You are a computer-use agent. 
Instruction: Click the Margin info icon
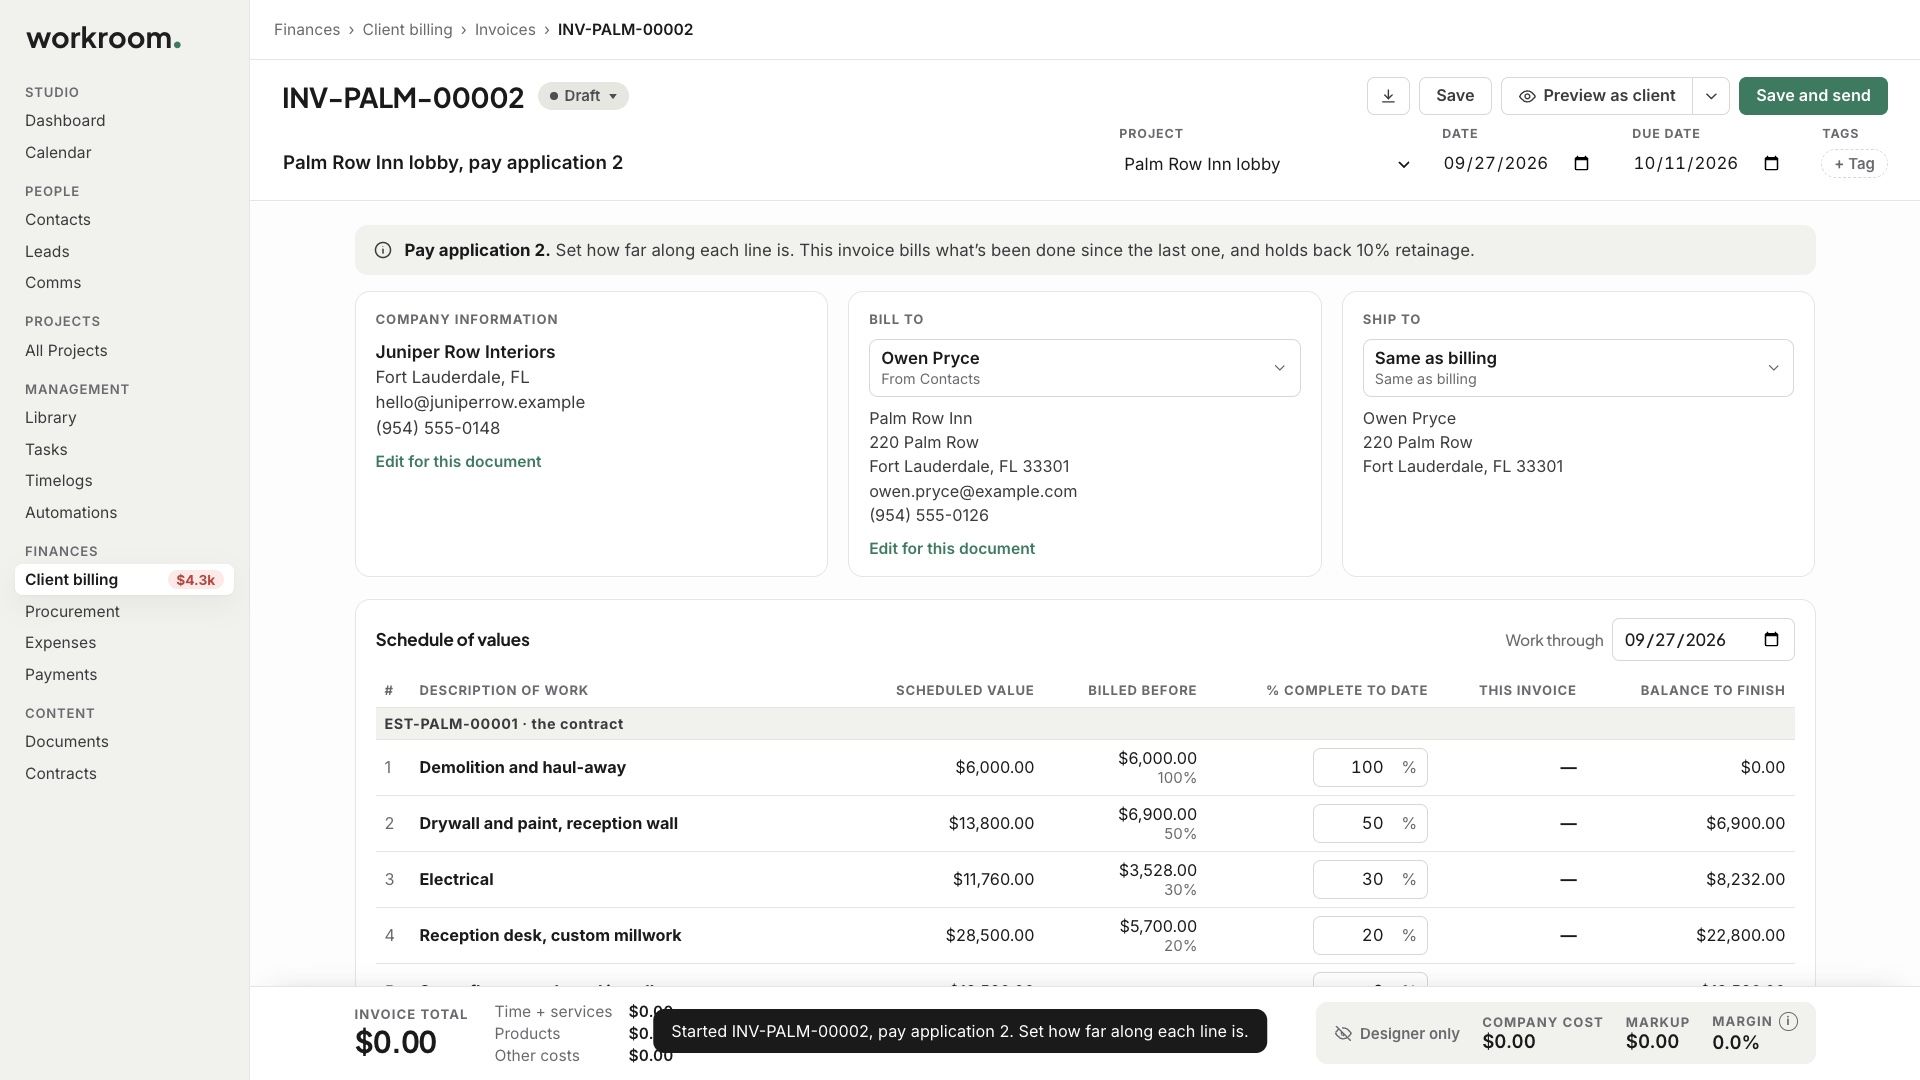(x=1789, y=1021)
